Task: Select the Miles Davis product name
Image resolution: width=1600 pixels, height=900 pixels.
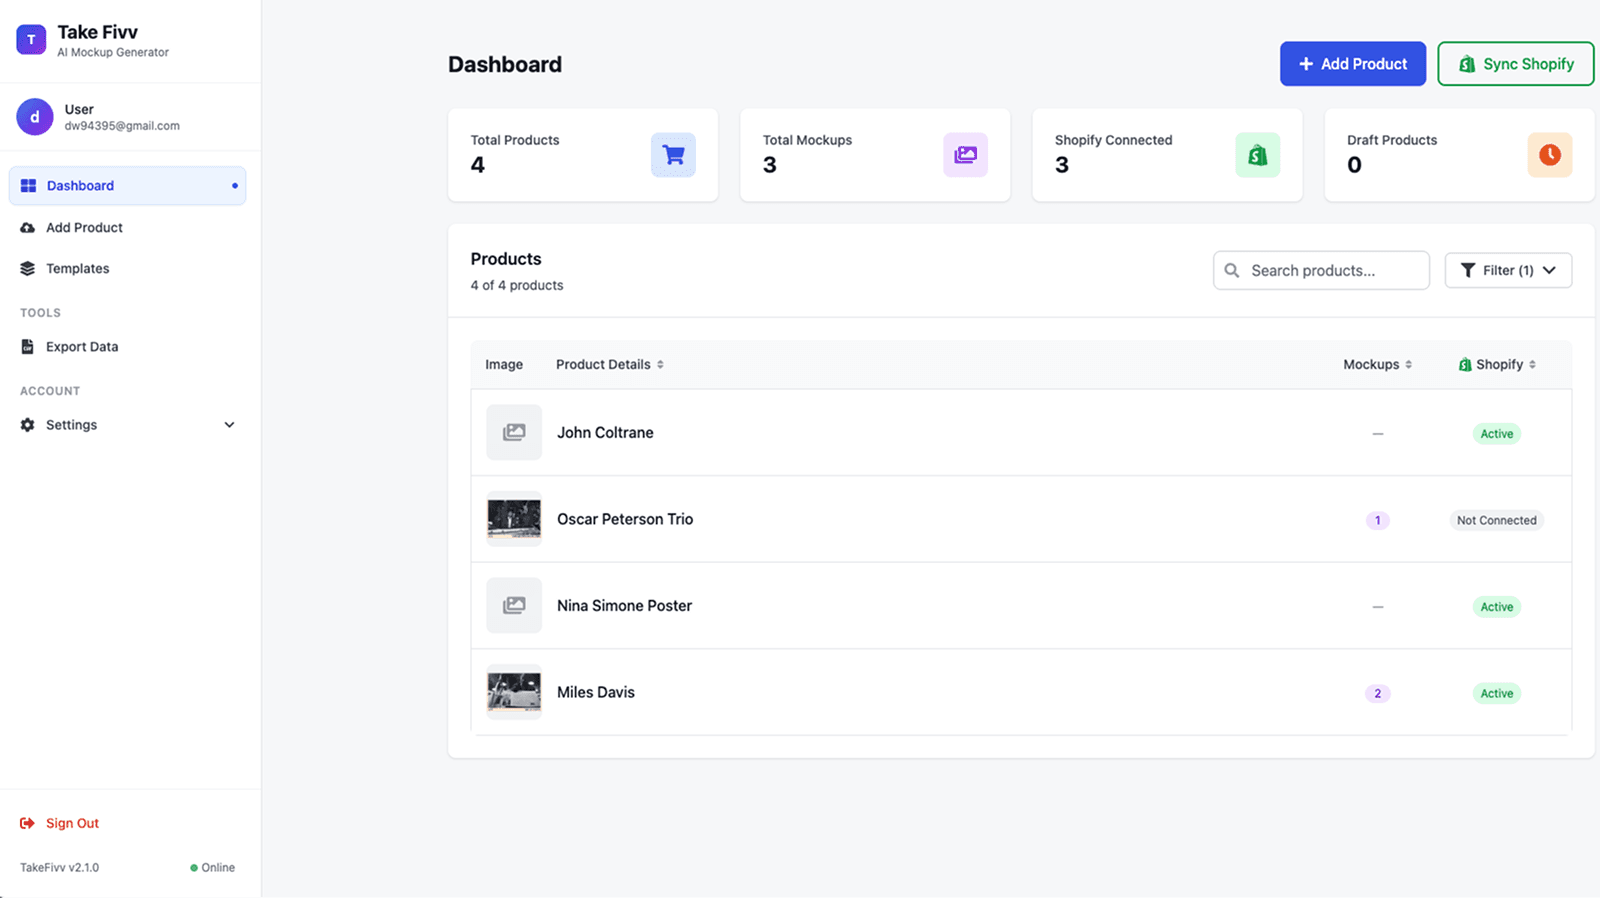Action: 596,692
